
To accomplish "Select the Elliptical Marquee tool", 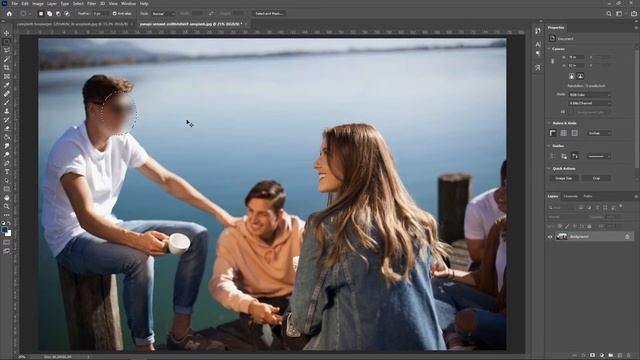I will [x=7, y=42].
